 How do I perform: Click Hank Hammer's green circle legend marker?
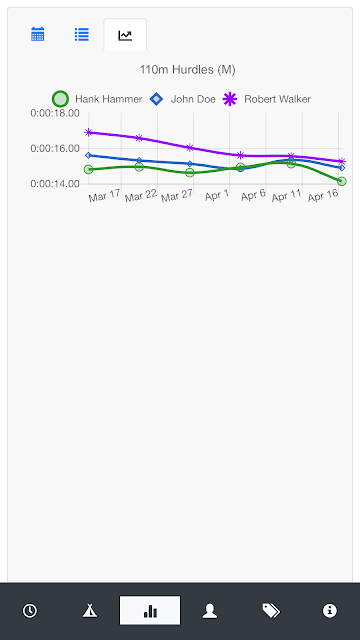pos(60,99)
